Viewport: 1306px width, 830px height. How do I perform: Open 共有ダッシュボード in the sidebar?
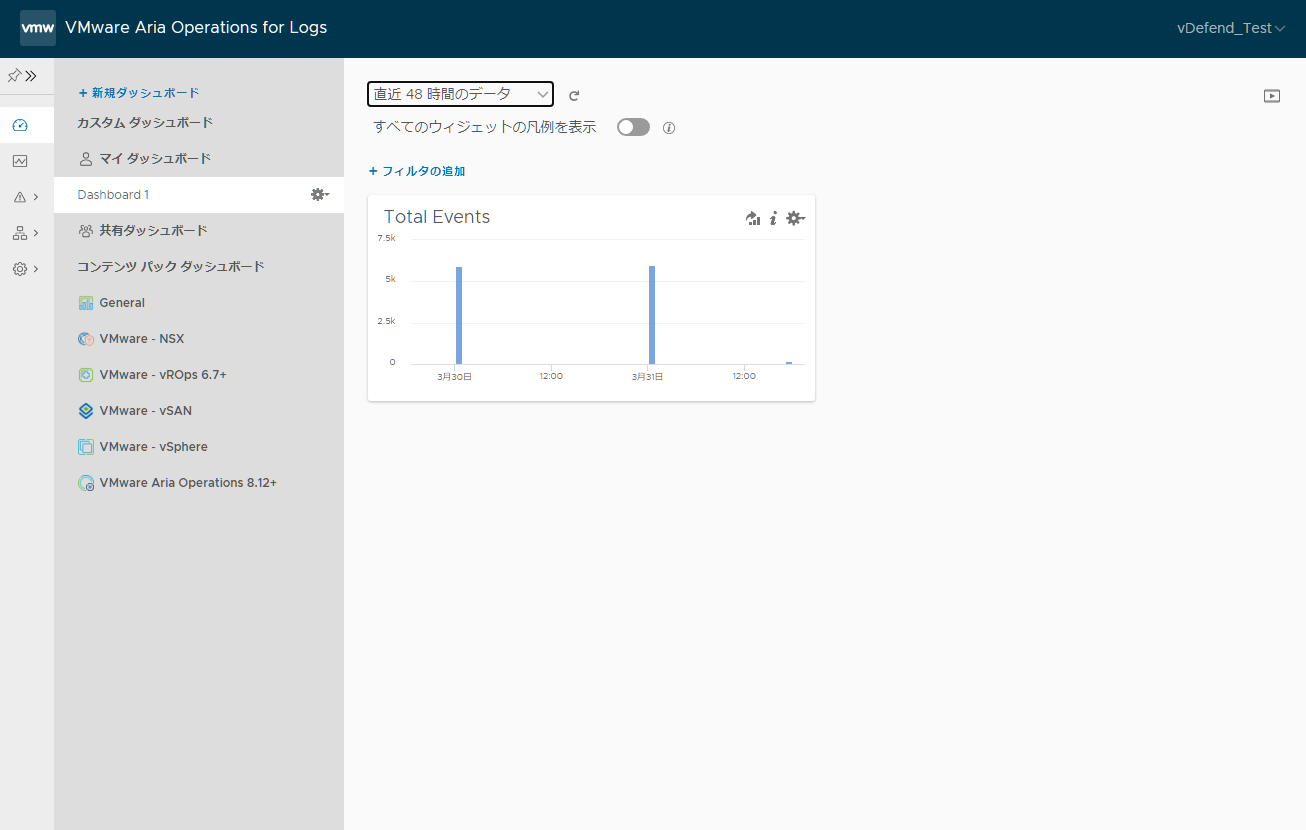point(153,231)
